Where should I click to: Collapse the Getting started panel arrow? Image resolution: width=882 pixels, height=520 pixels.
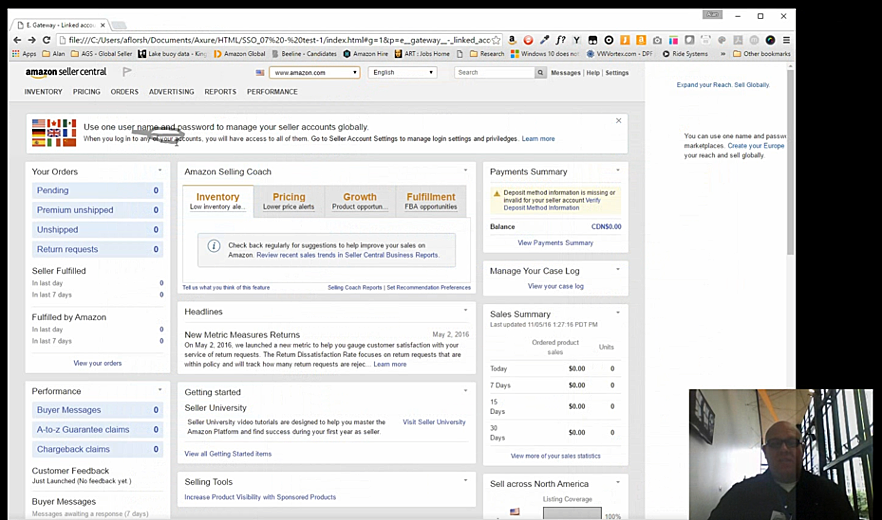465,391
